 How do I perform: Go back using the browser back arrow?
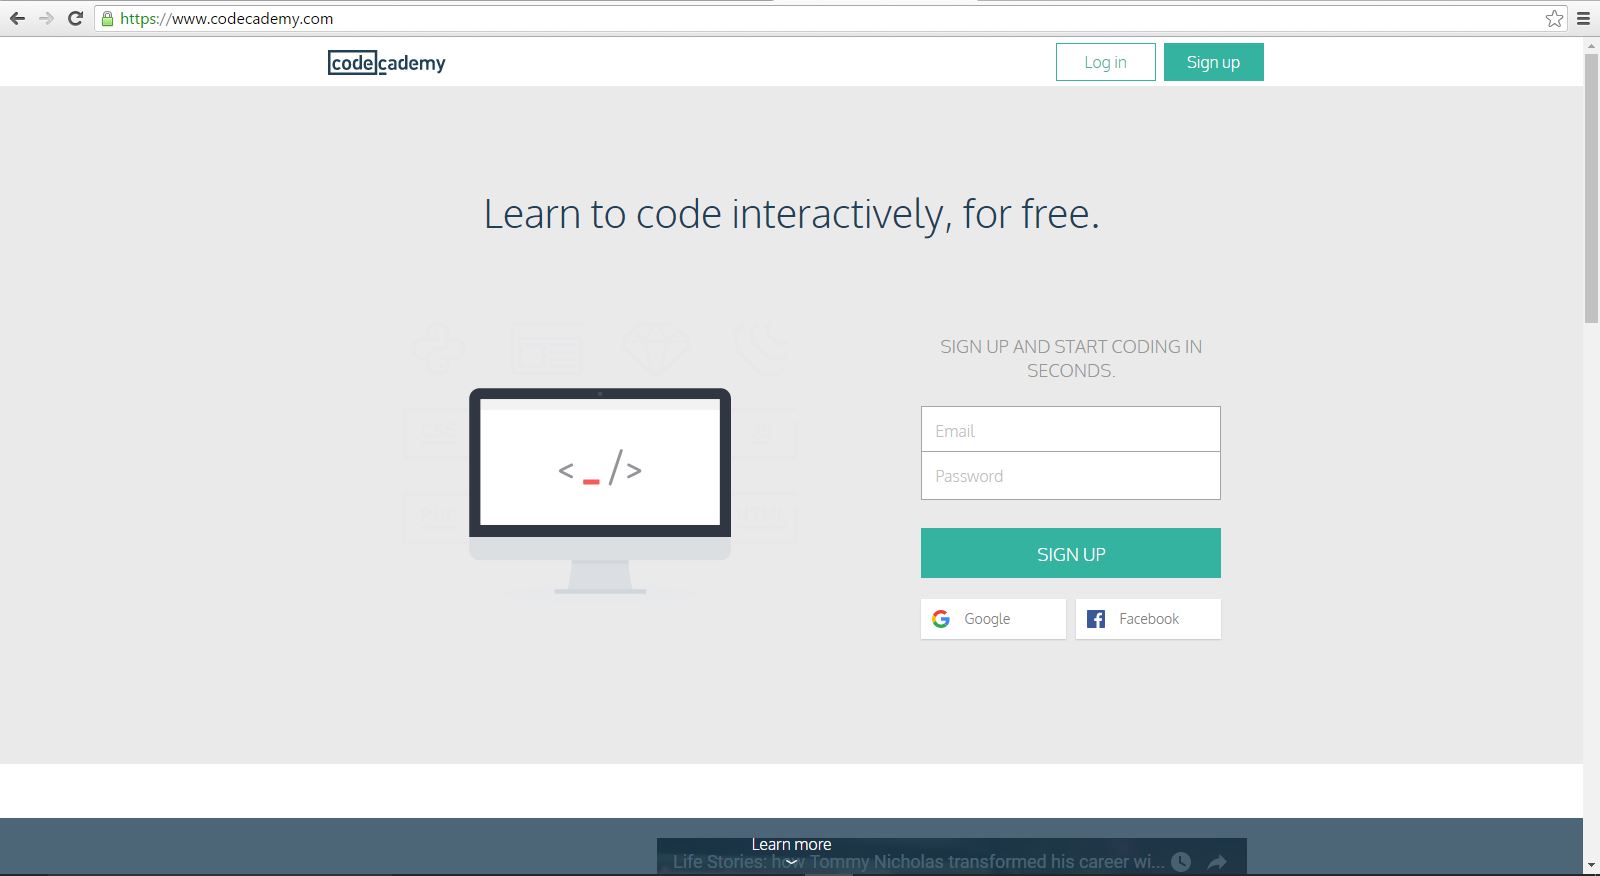tap(17, 18)
